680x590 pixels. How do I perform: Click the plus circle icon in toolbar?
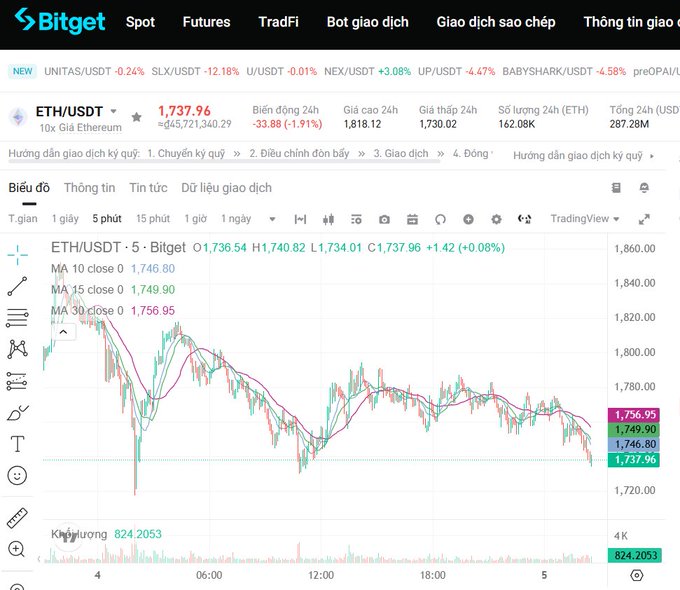(x=468, y=219)
